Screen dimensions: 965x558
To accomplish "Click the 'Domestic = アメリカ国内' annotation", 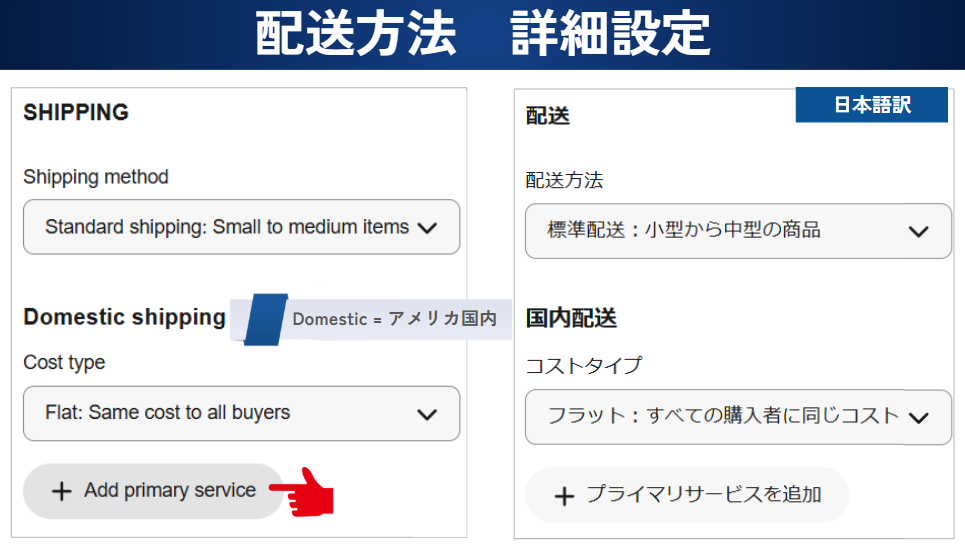I will [394, 319].
